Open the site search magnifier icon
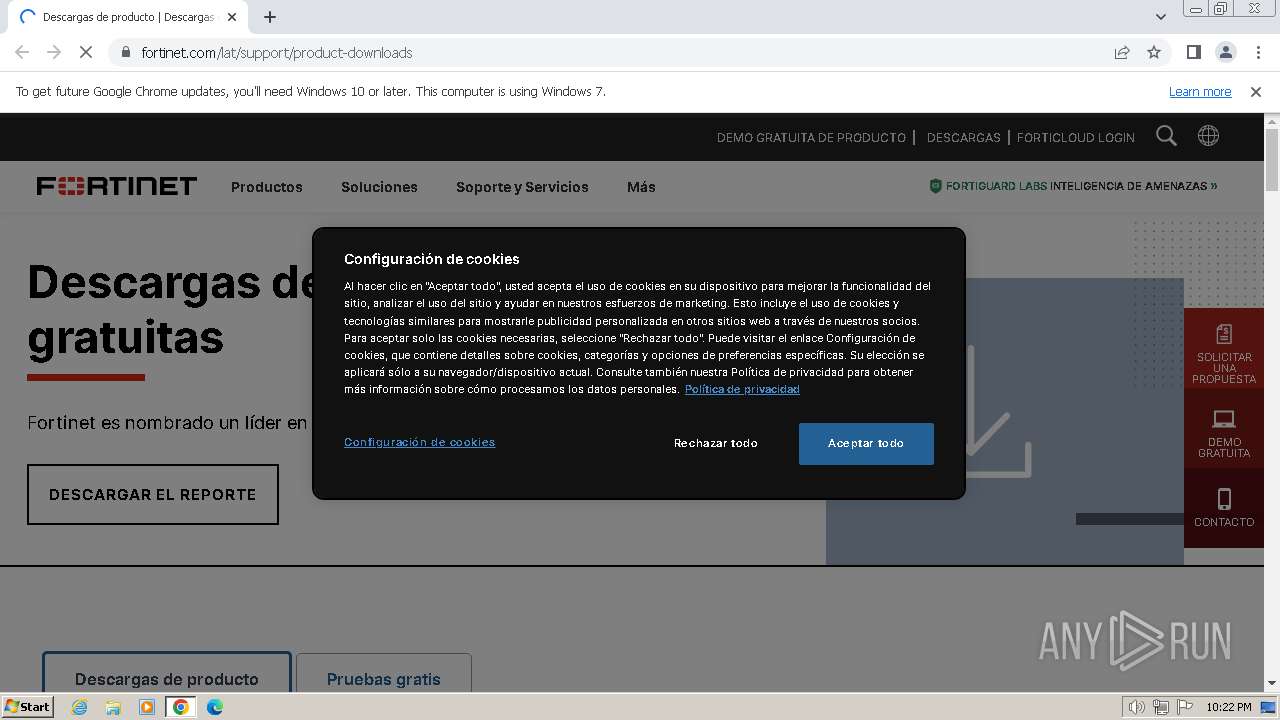 tap(1166, 136)
